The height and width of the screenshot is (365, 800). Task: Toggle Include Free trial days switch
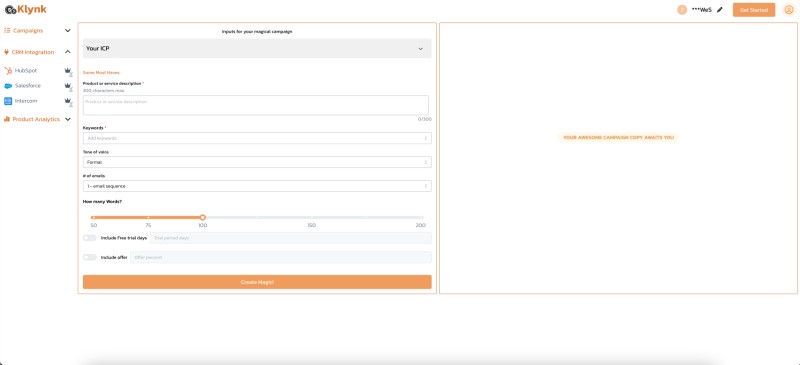coord(90,238)
